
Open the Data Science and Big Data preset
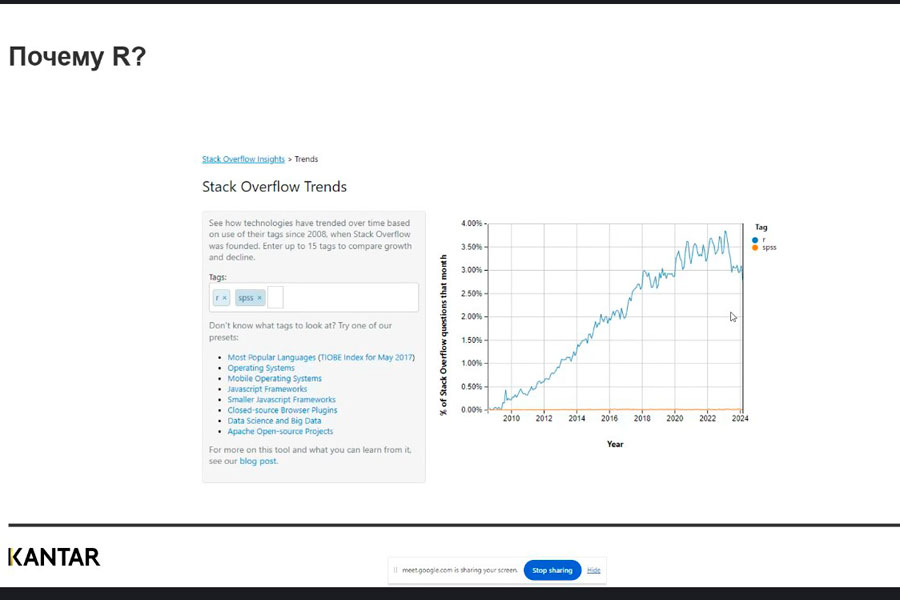pos(274,421)
